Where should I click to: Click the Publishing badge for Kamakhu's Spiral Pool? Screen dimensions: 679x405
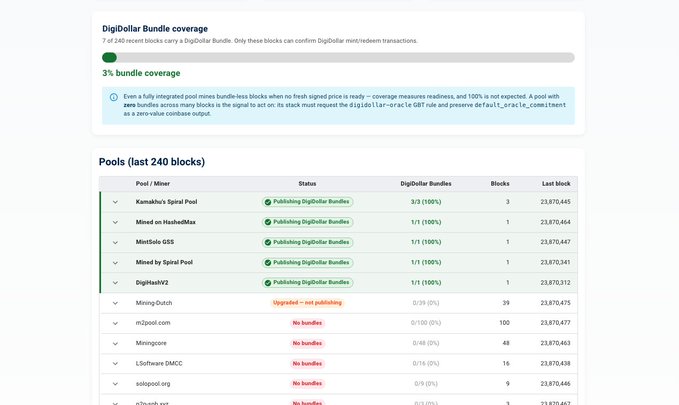click(307, 202)
